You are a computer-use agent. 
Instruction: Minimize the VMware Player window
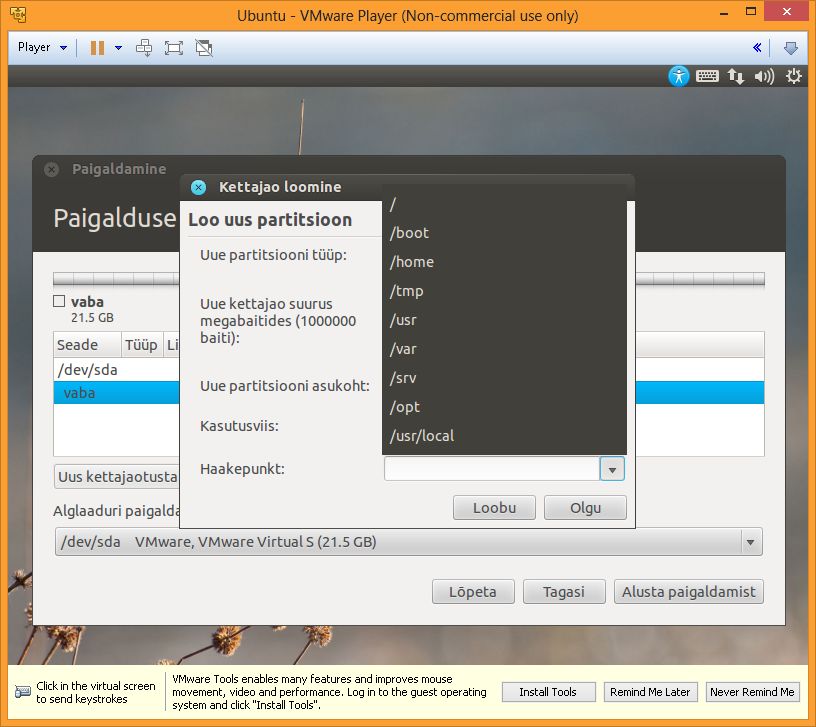click(723, 14)
